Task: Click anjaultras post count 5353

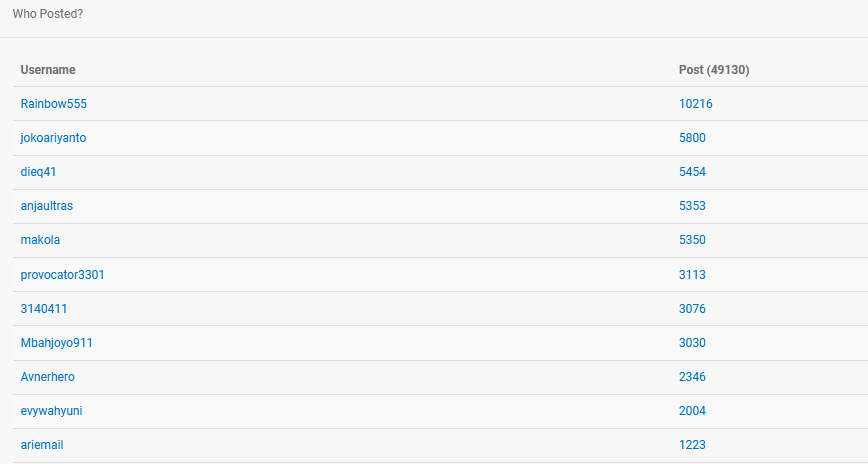Action: coord(692,206)
